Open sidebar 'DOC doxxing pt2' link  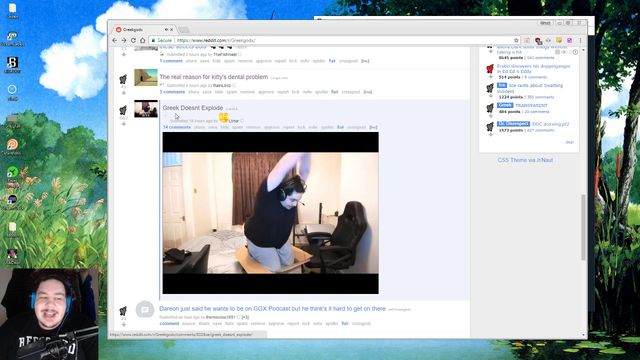point(550,124)
